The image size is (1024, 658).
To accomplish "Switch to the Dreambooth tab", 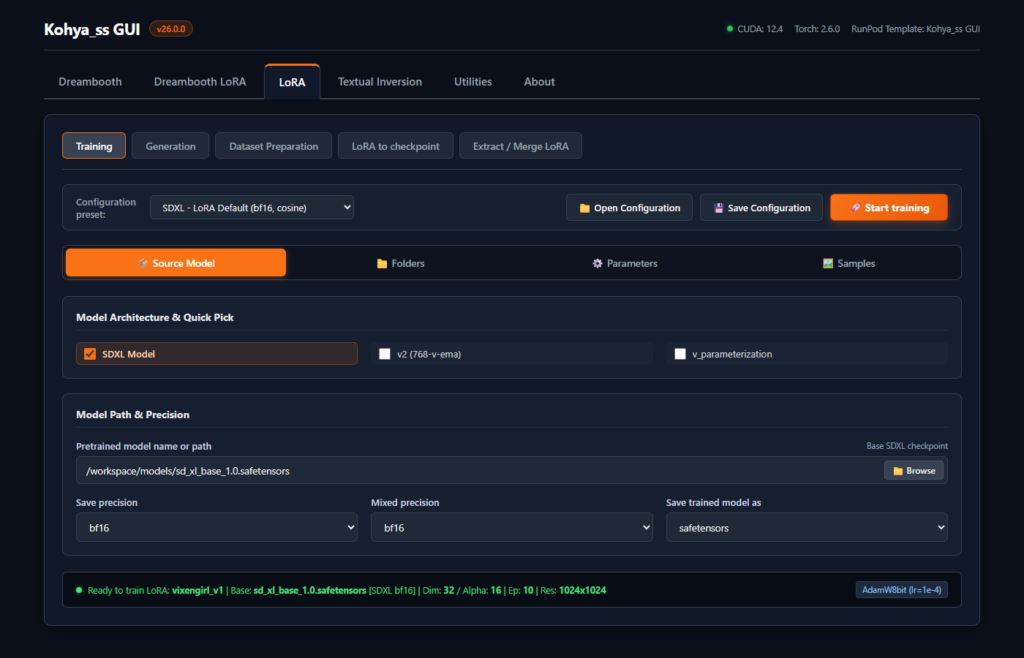I will [90, 82].
